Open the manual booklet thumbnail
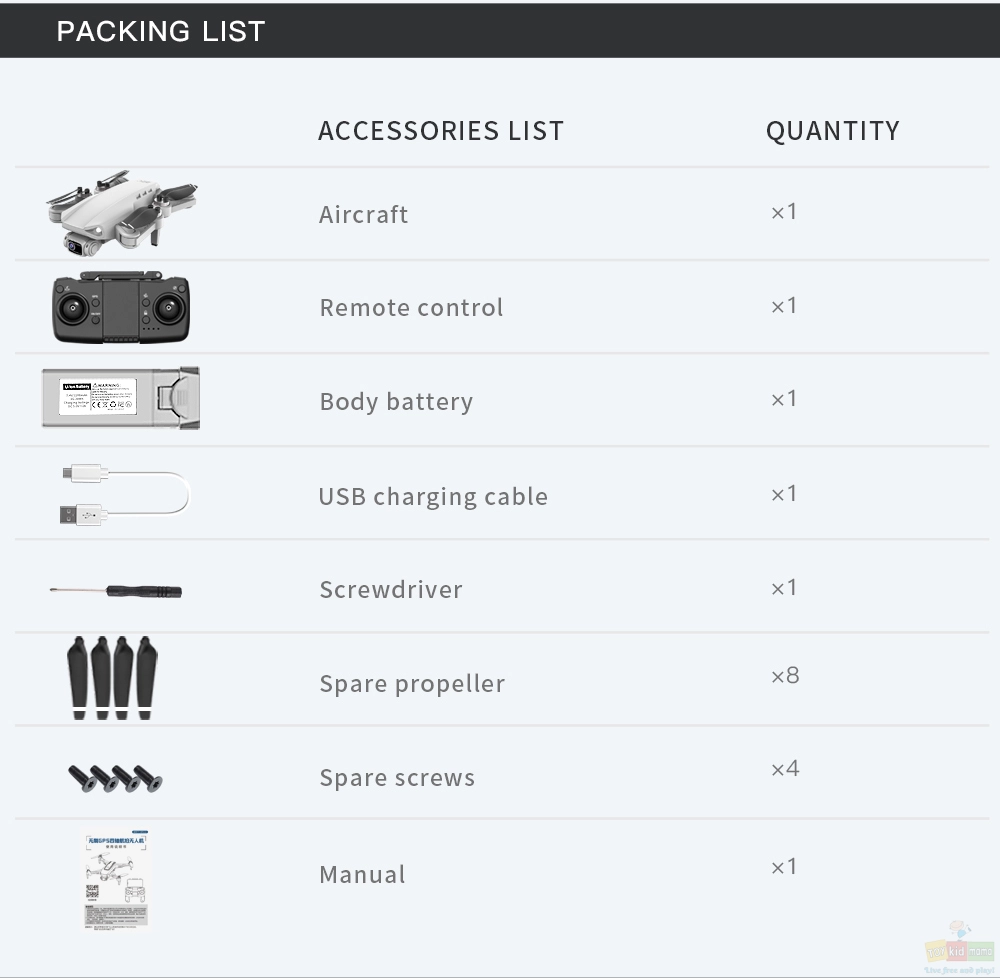Viewport: 1000px width, 978px height. 116,880
